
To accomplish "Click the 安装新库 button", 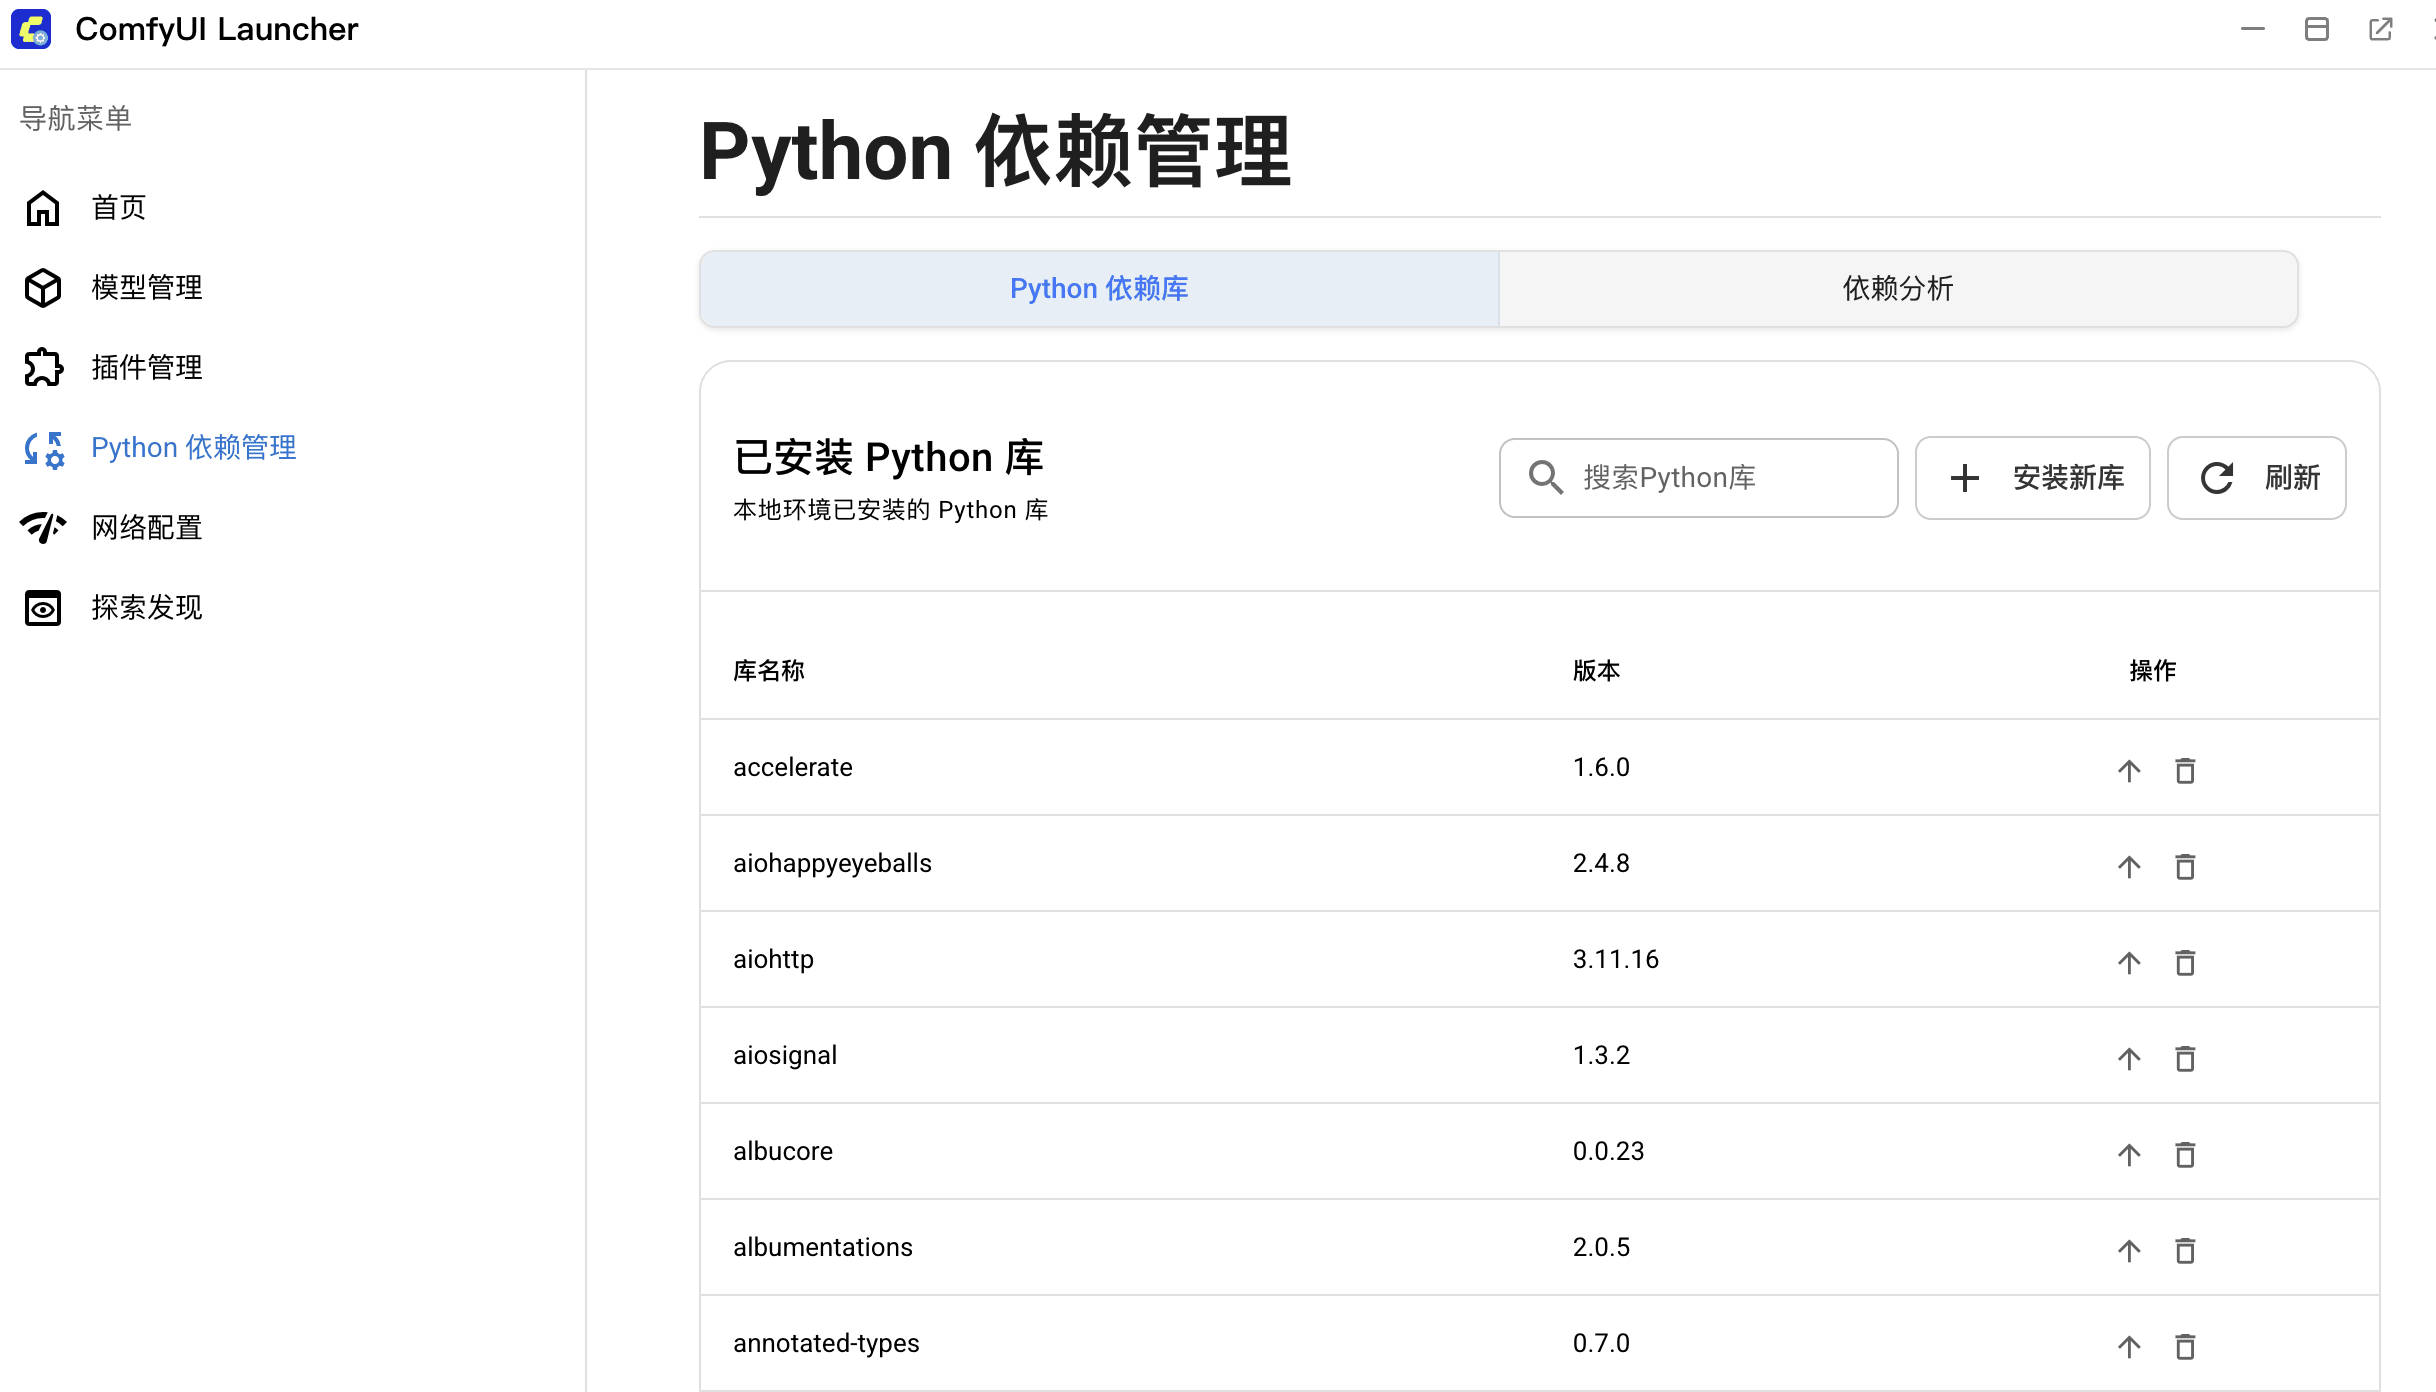I will point(2032,477).
